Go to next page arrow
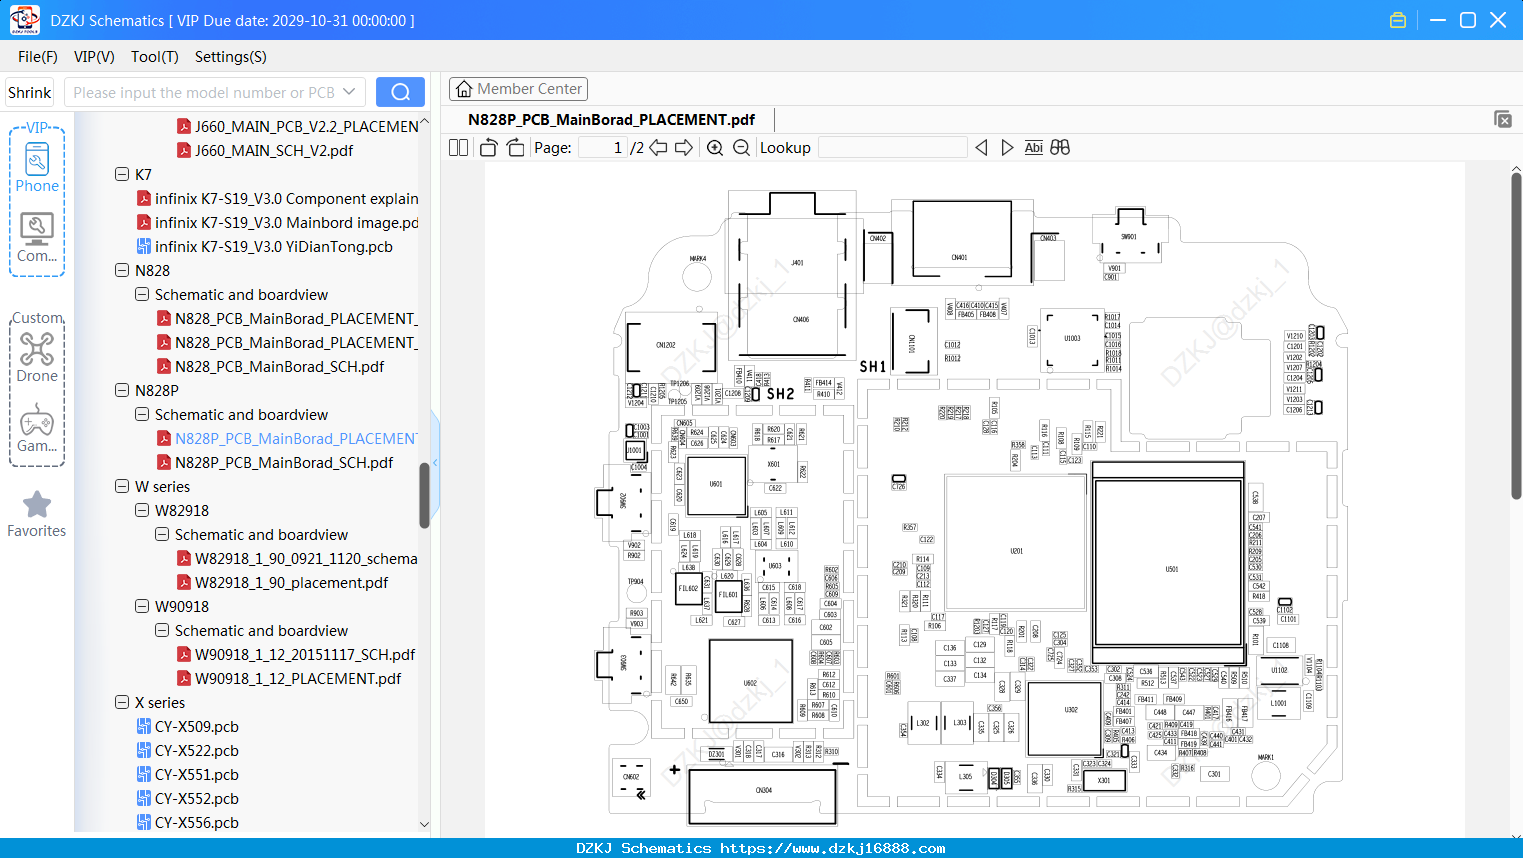The image size is (1523, 858). tap(684, 148)
